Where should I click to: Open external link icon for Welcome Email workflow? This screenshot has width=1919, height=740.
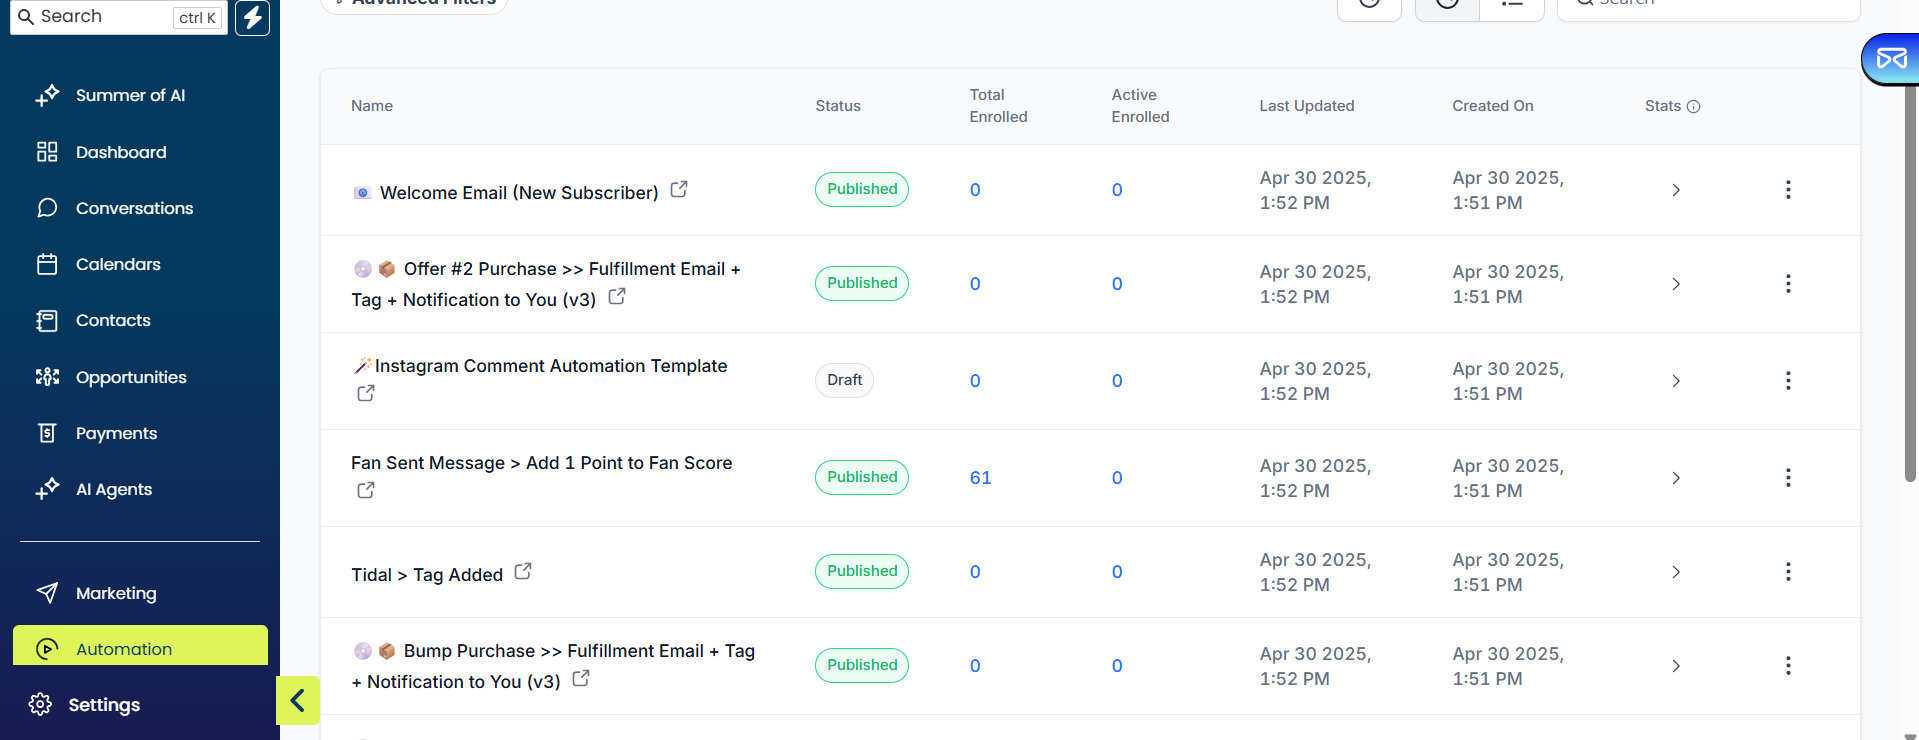tap(679, 189)
